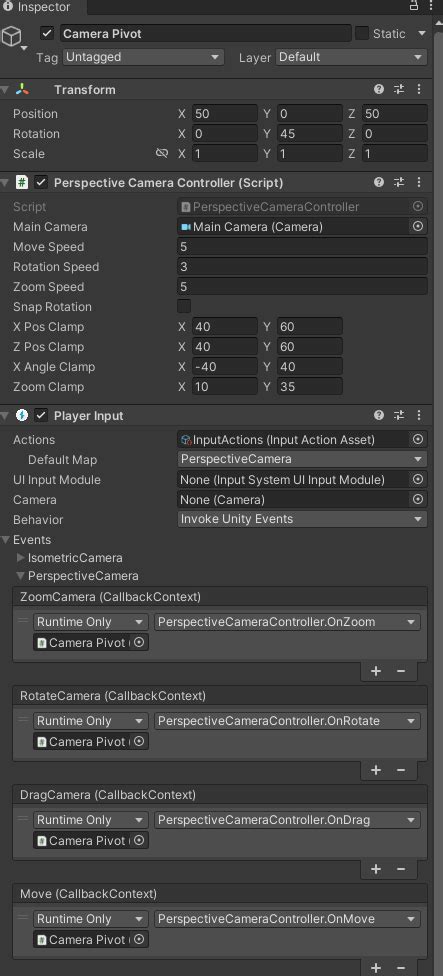Click Camera None object picker circle
The height and width of the screenshot is (976, 443).
(x=418, y=499)
